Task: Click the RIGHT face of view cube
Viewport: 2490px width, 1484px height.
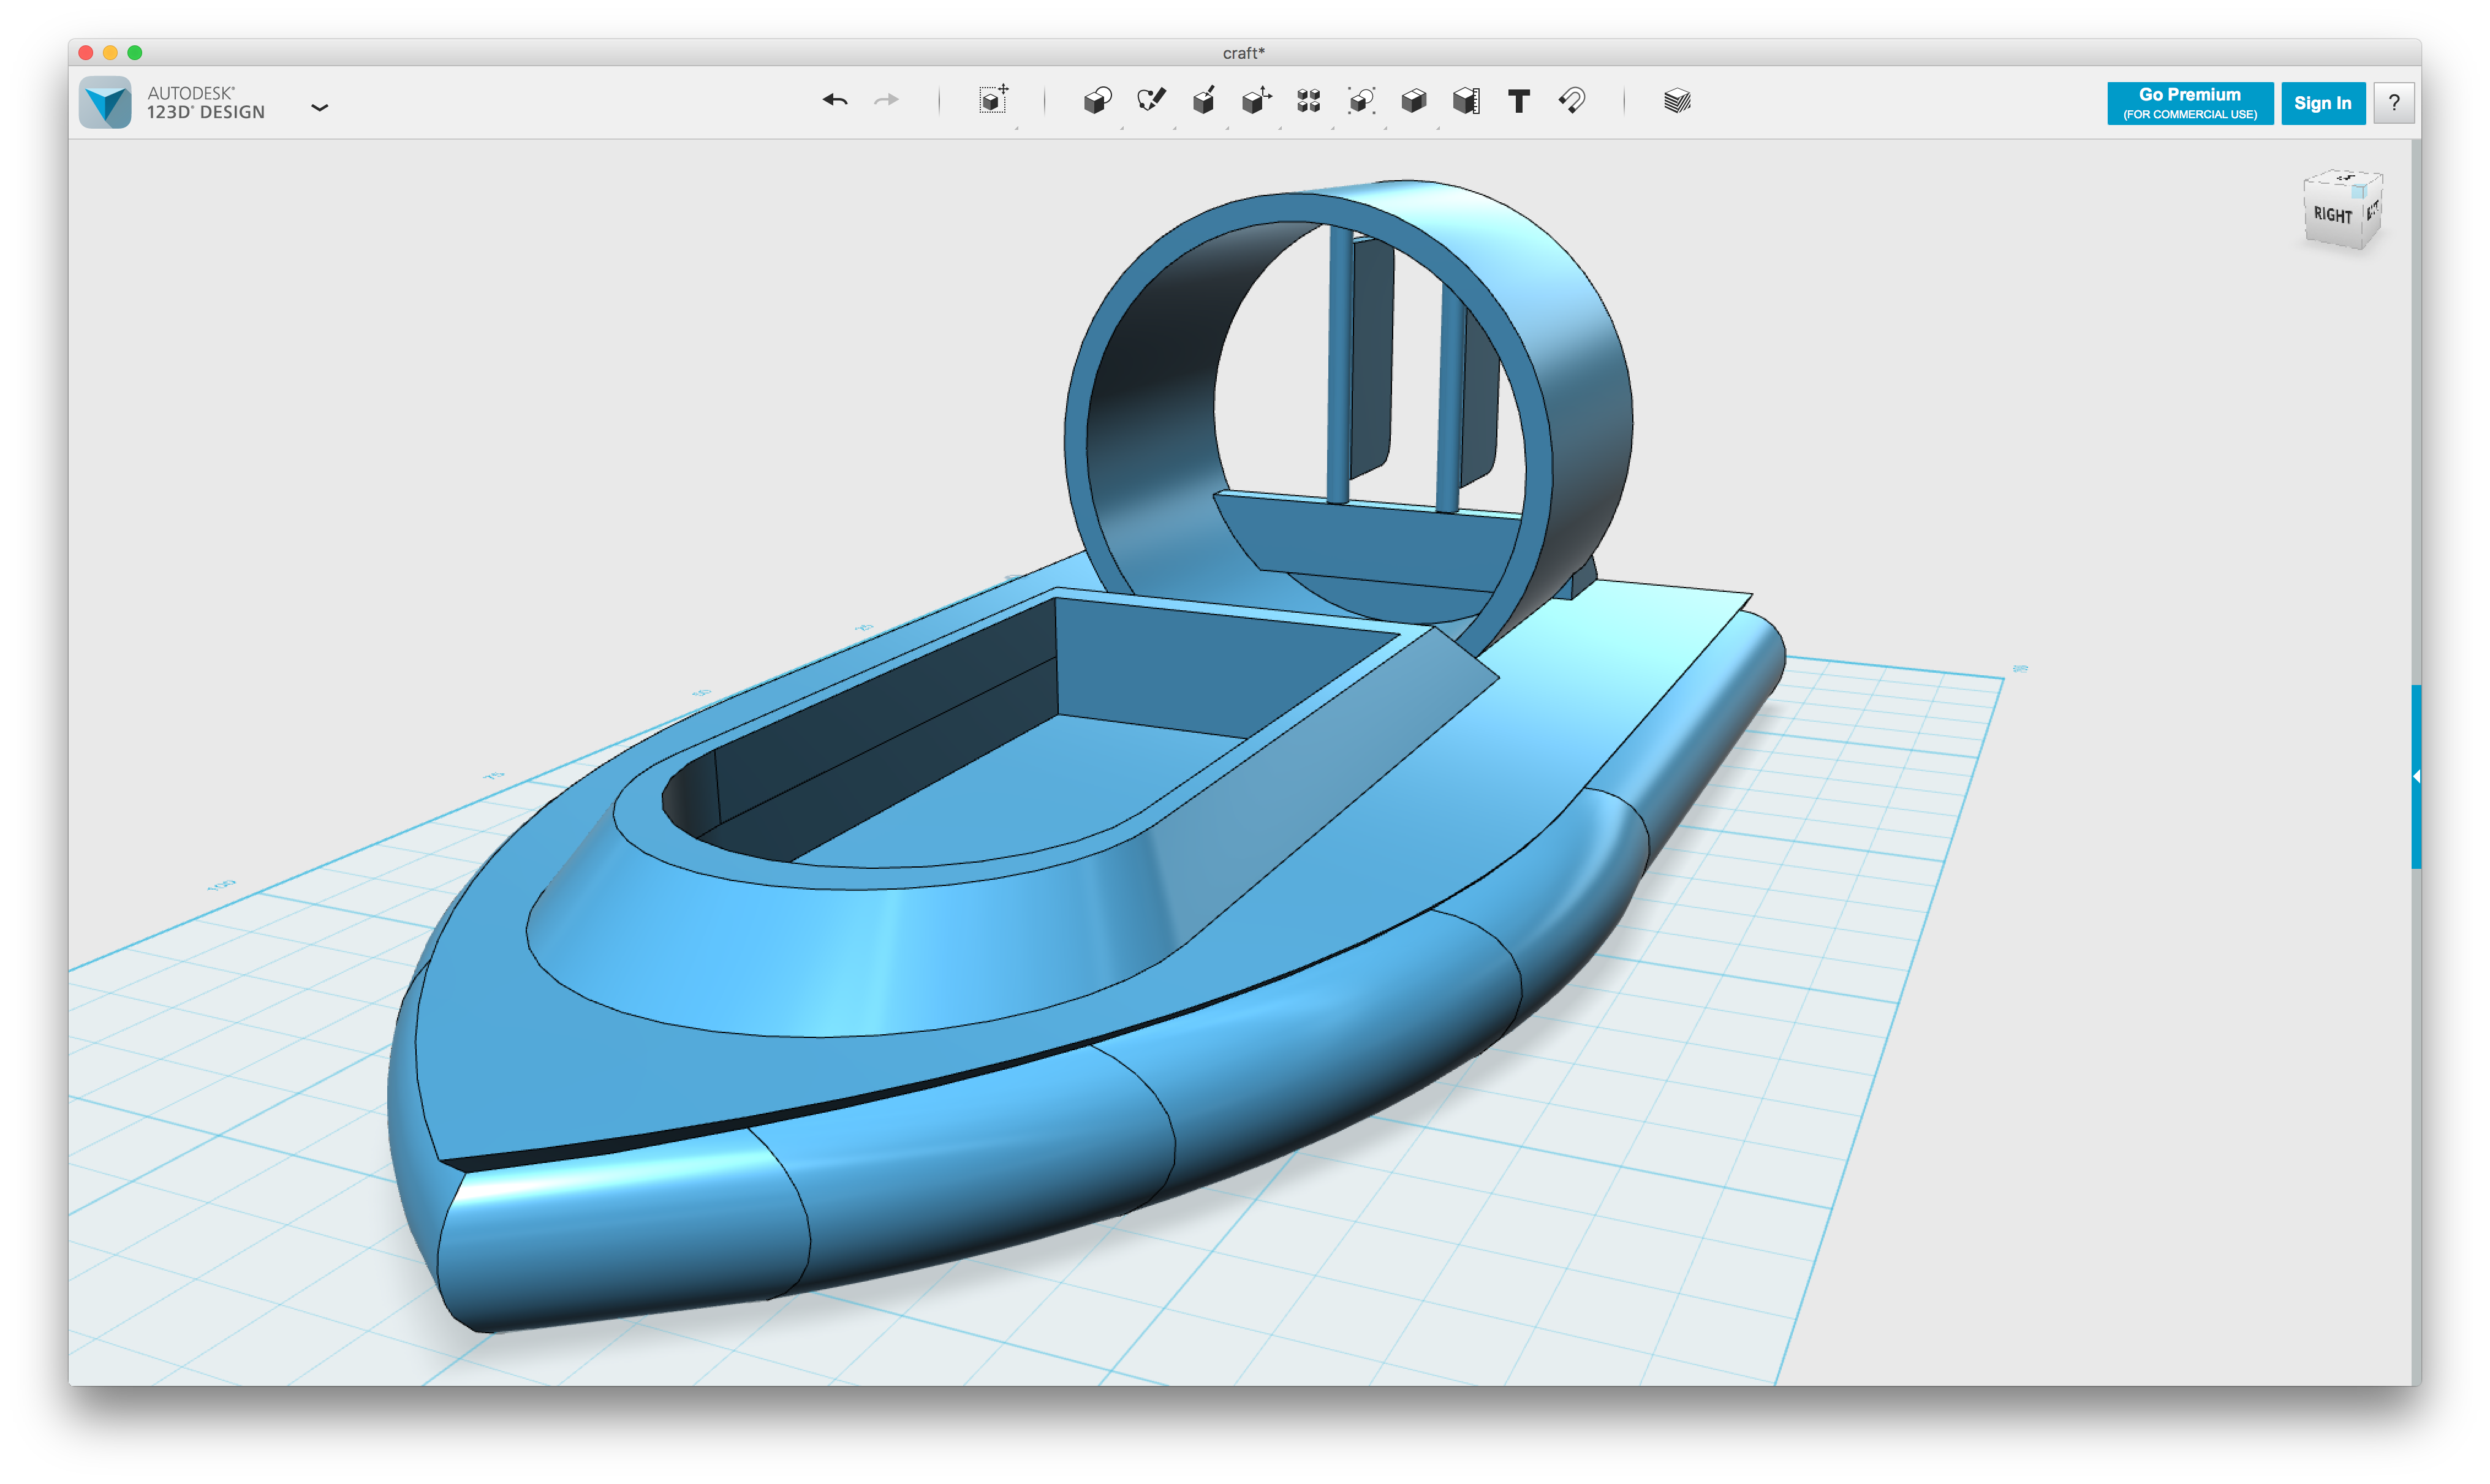Action: (2332, 215)
